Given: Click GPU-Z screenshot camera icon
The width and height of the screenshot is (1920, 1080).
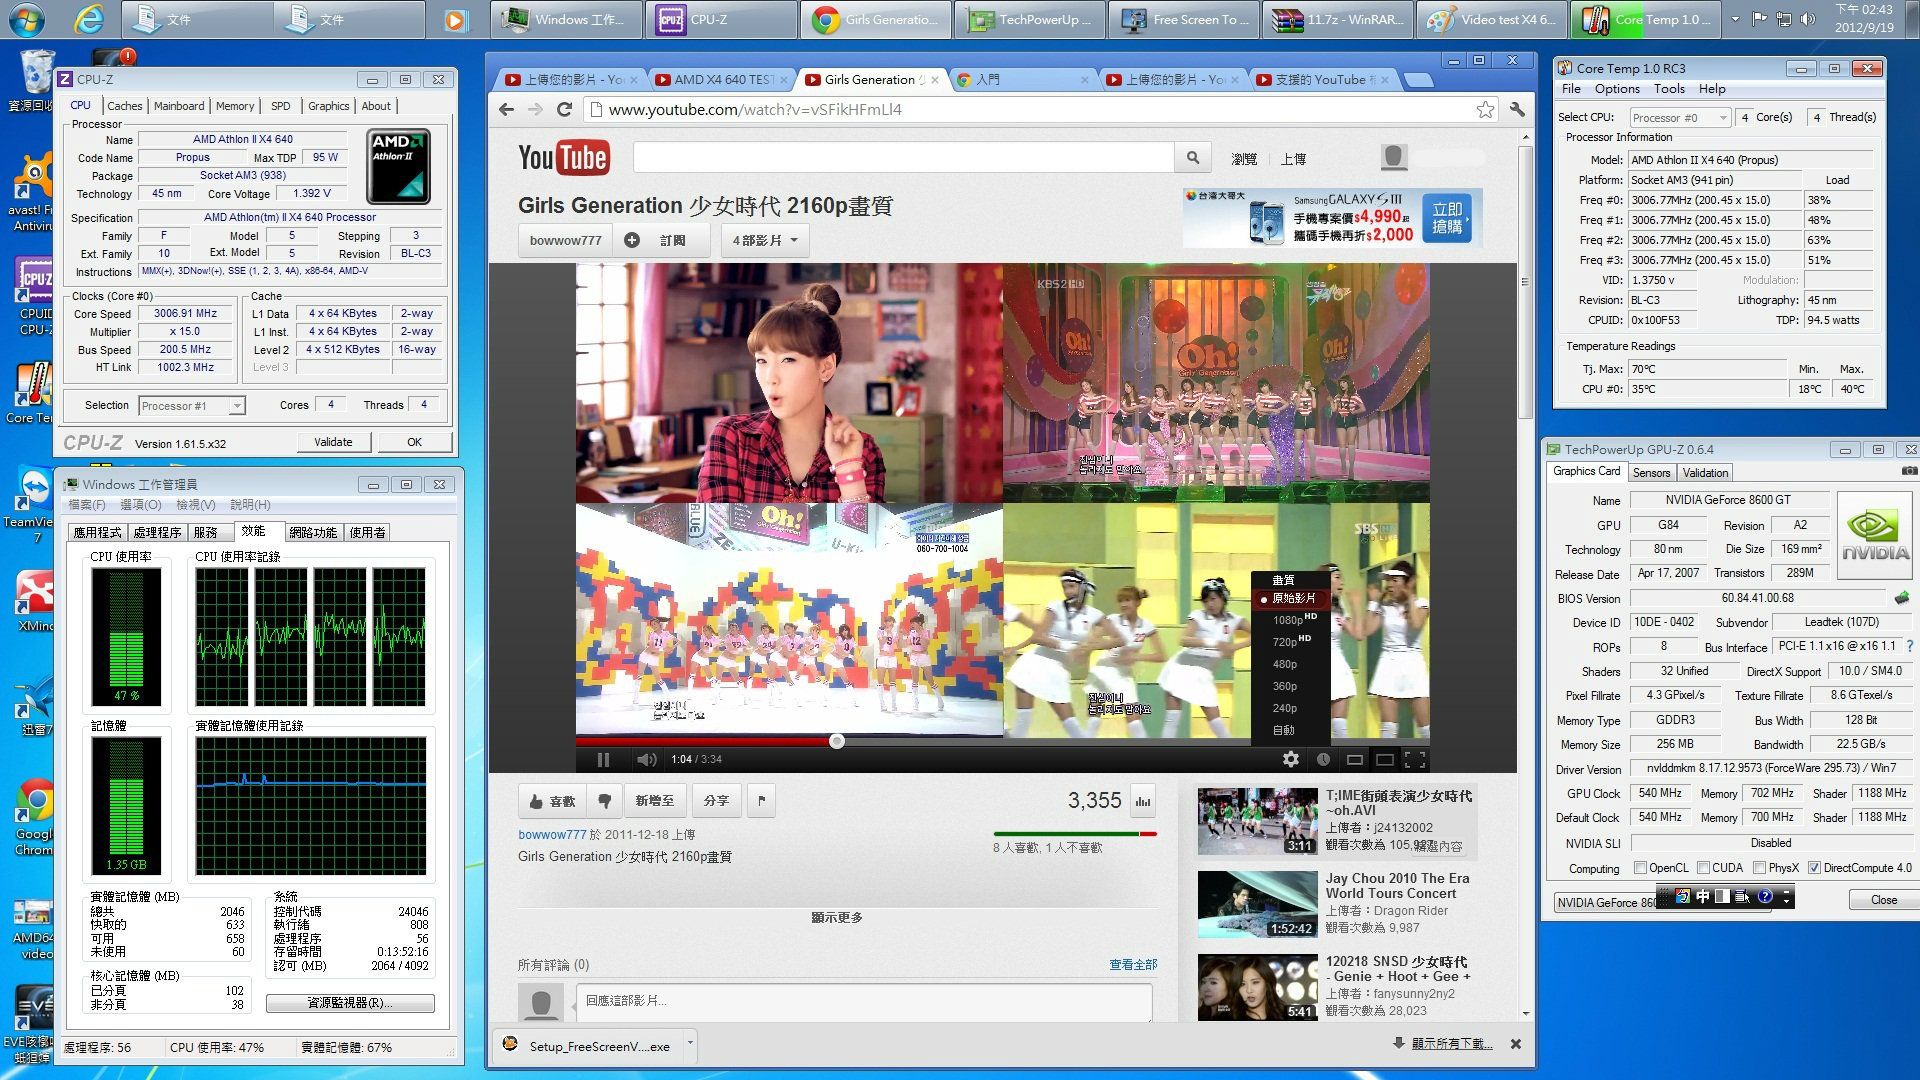Looking at the screenshot, I should click(x=1908, y=471).
